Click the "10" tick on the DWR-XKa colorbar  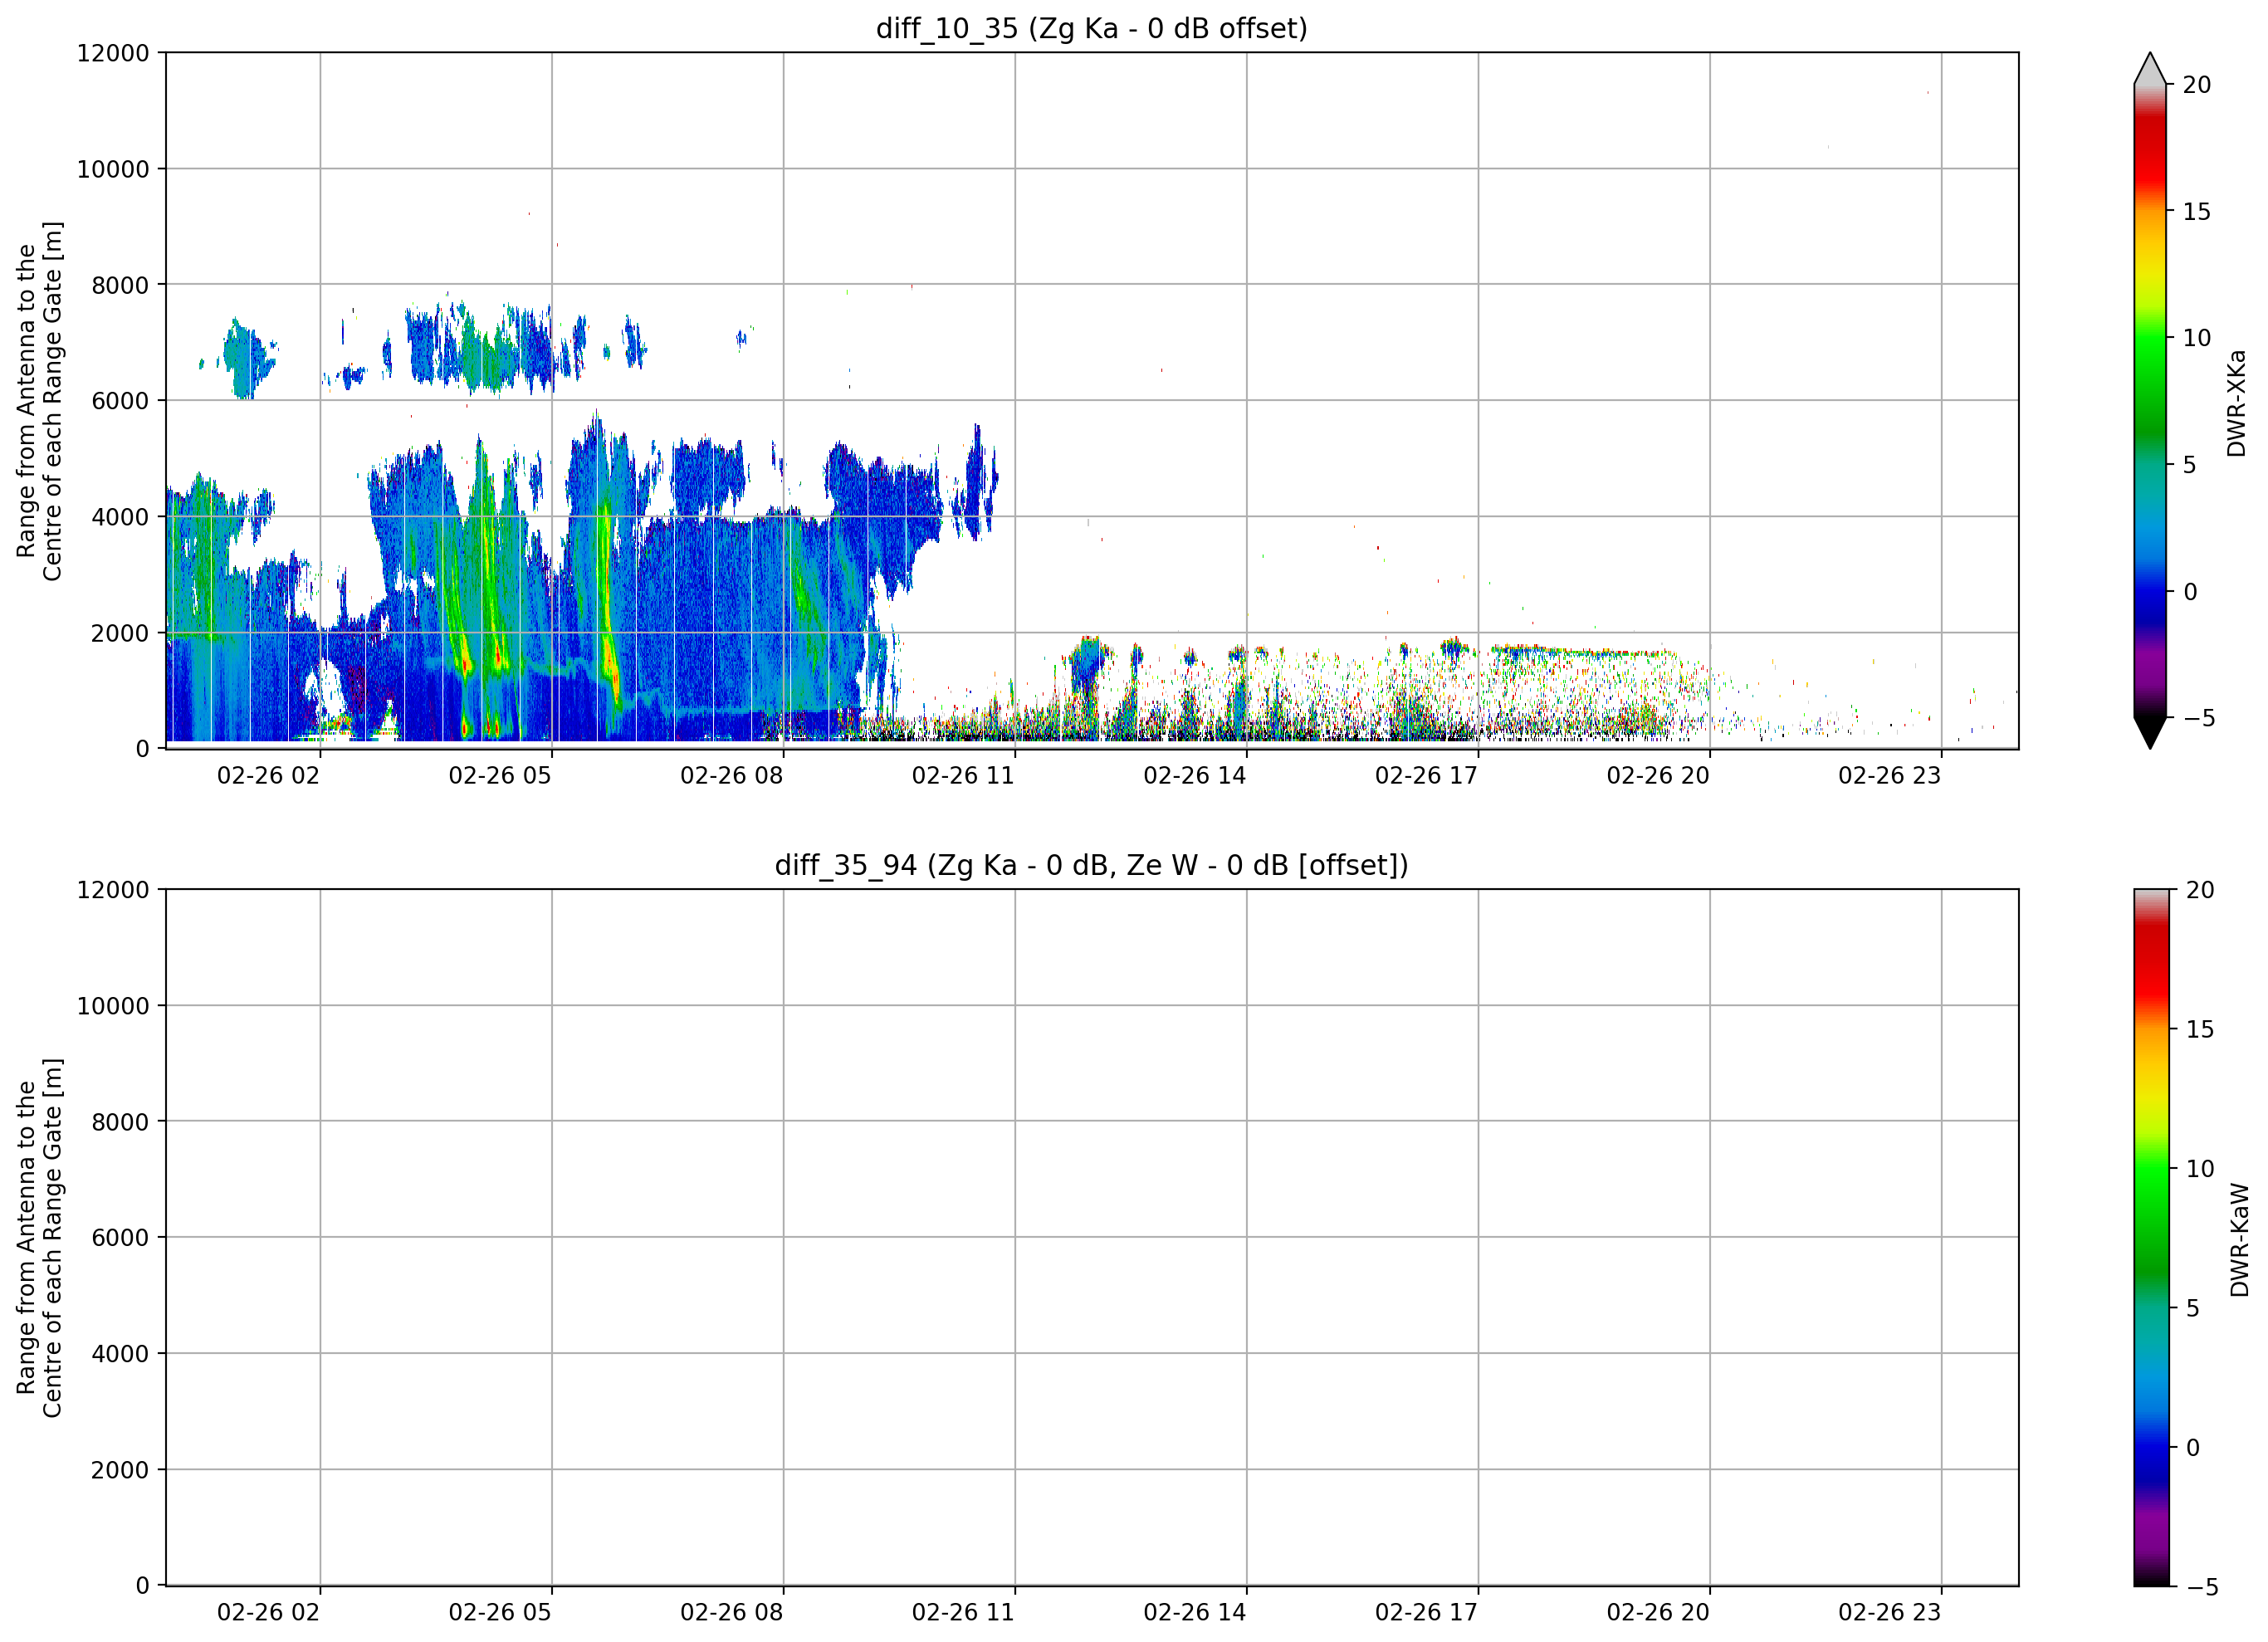tap(2197, 338)
